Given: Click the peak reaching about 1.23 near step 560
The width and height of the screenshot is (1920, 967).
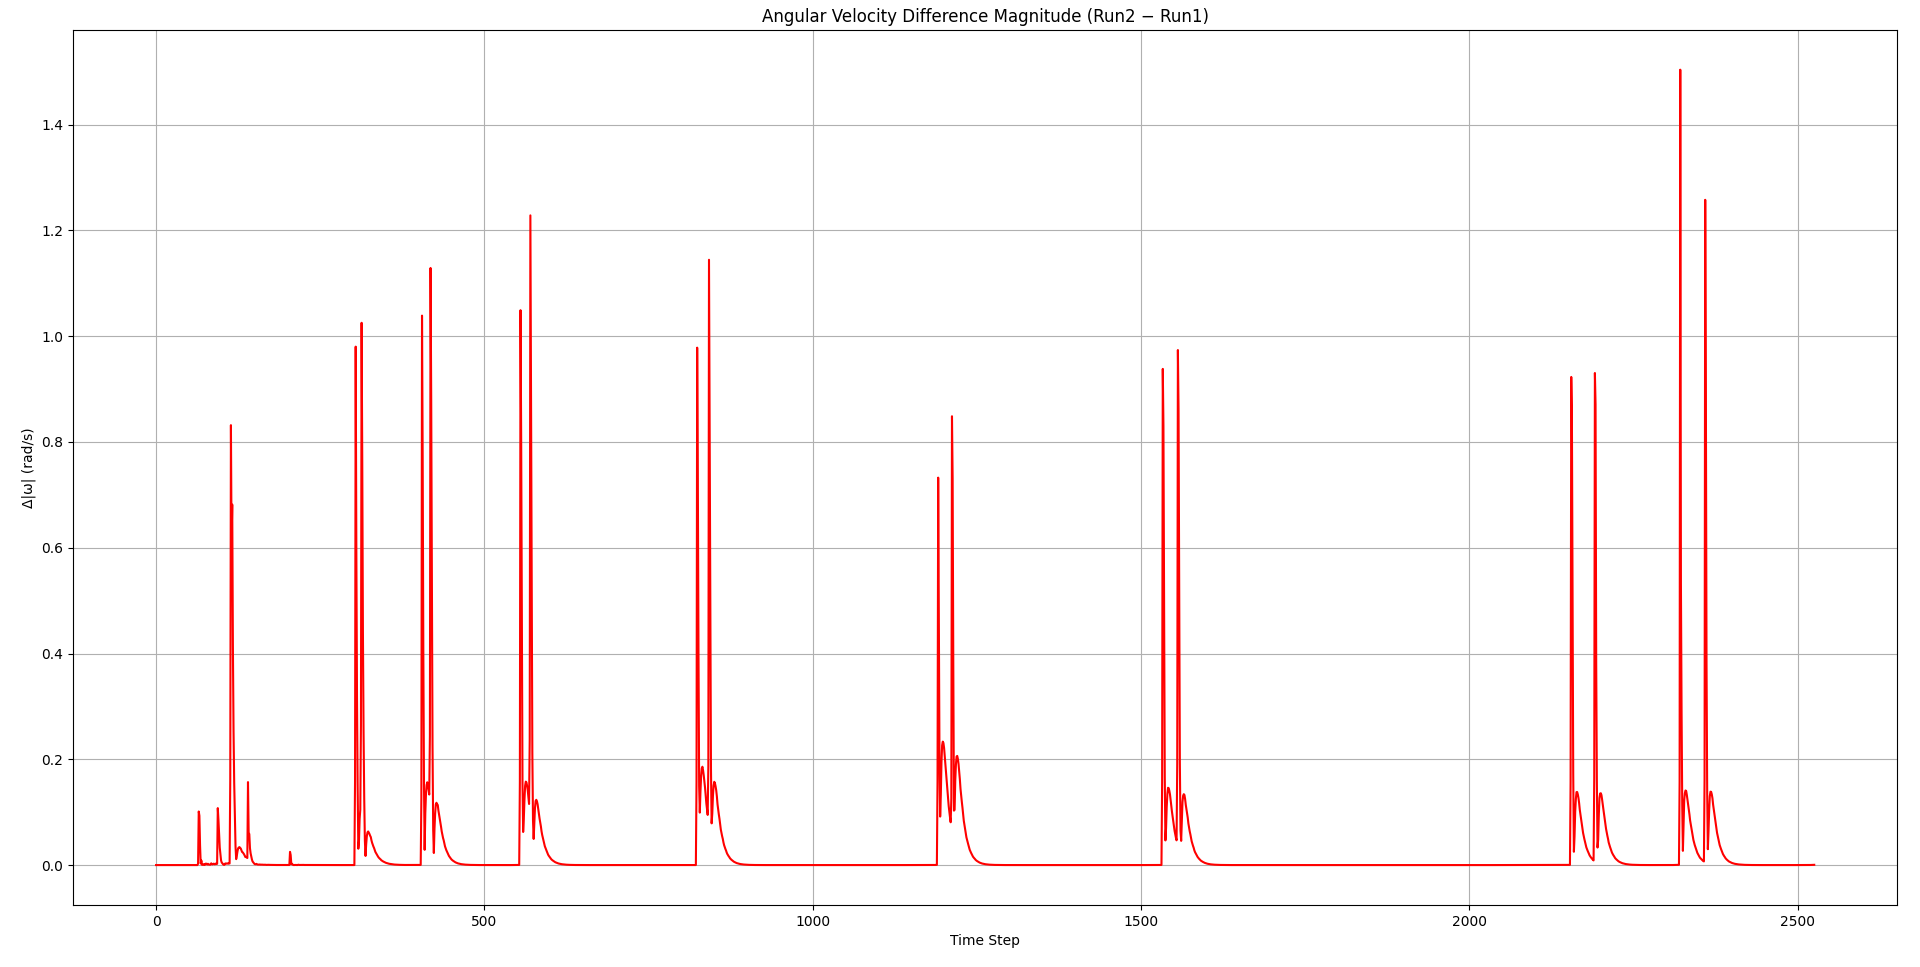Looking at the screenshot, I should click(x=530, y=218).
